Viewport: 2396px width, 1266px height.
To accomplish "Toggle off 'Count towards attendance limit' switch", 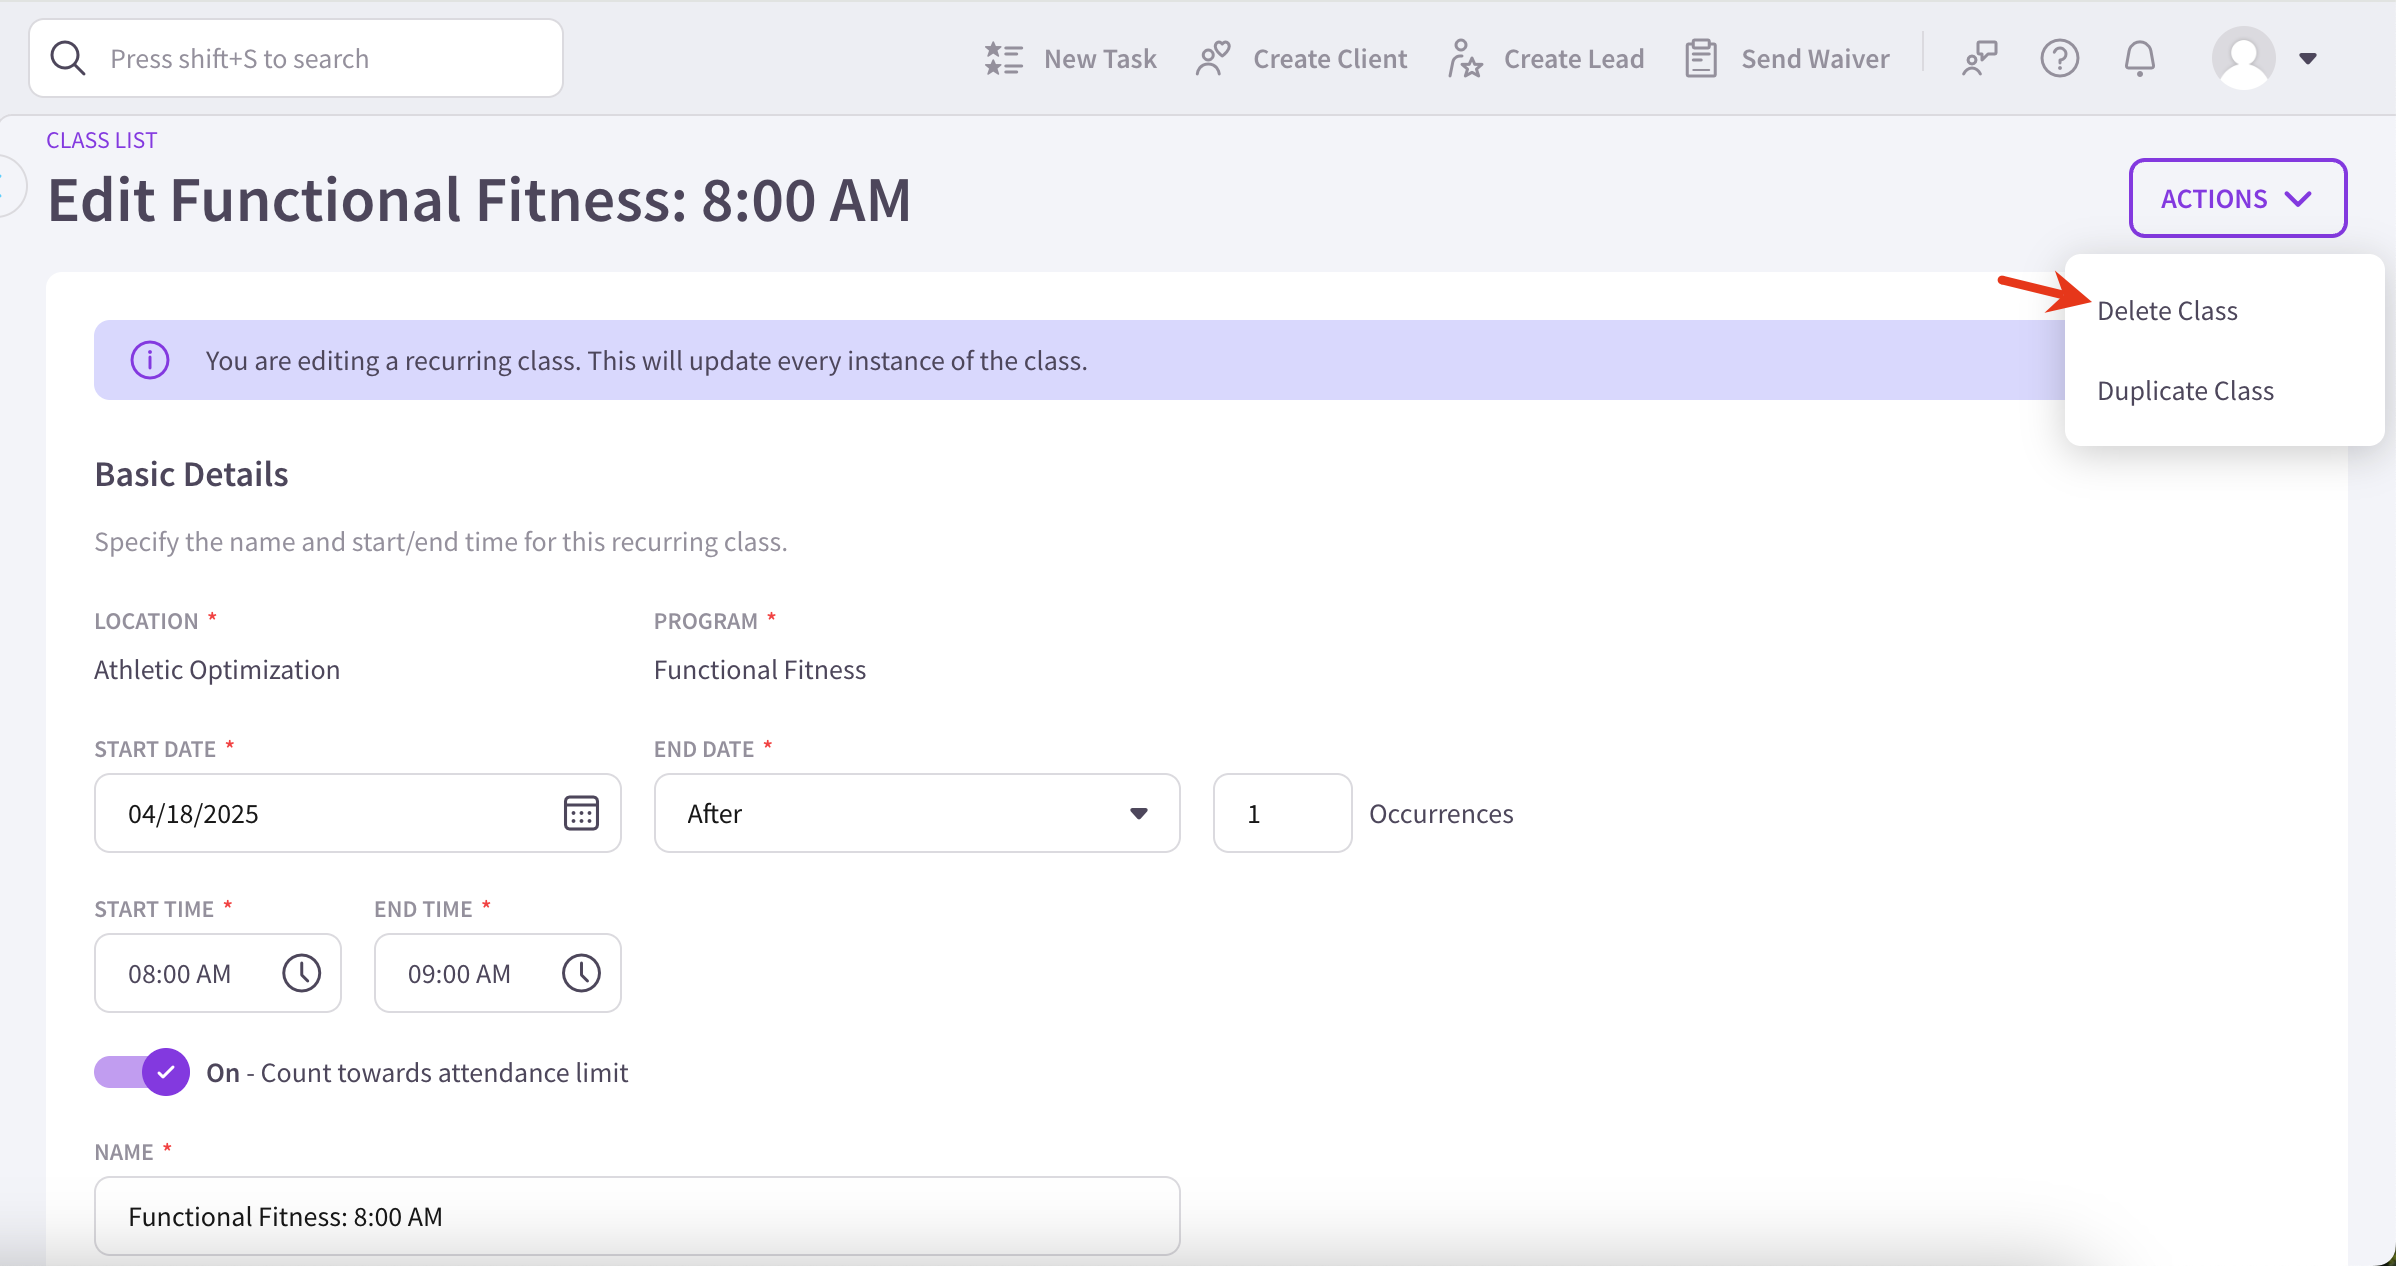I will tap(142, 1072).
